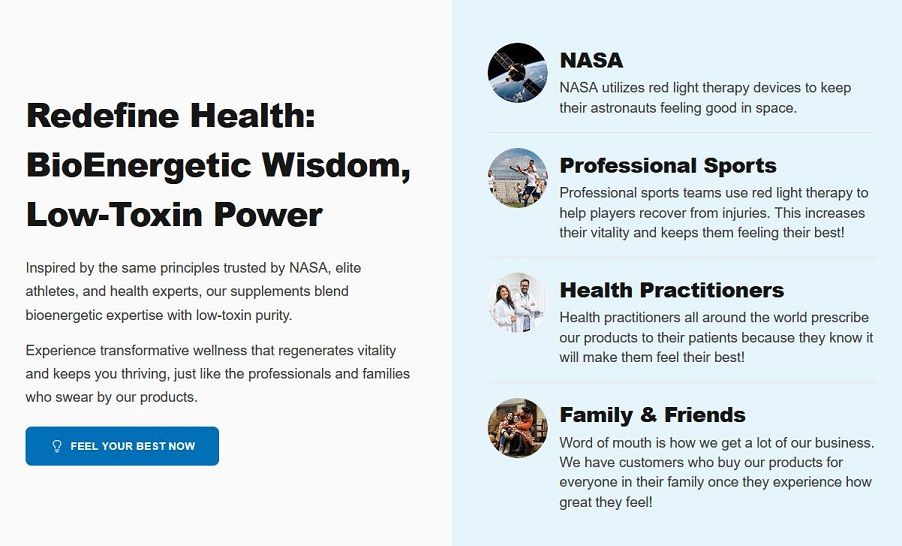Click the text about practitioners prescribing products

716,337
